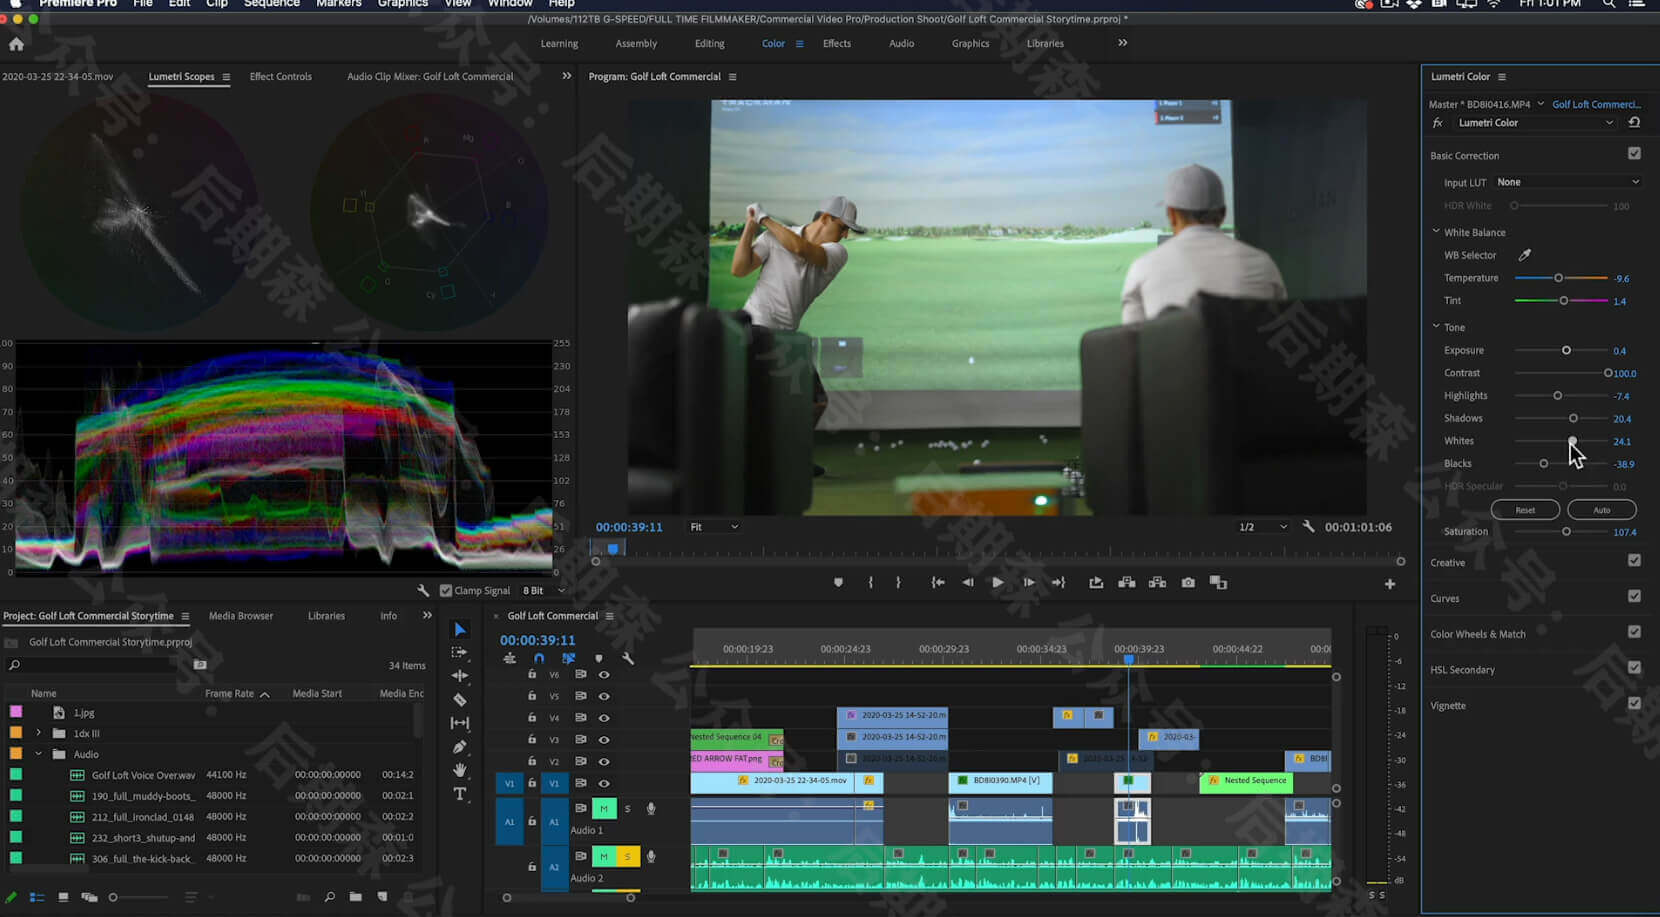The image size is (1660, 917).
Task: Click the WB Selector eyedropper
Action: 1524,255
